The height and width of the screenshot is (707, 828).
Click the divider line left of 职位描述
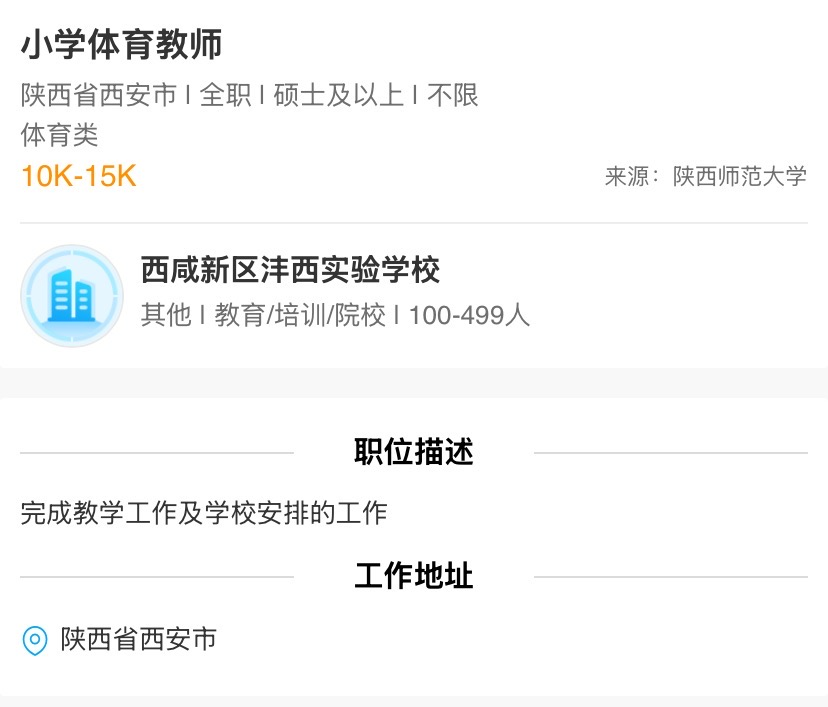click(x=157, y=453)
